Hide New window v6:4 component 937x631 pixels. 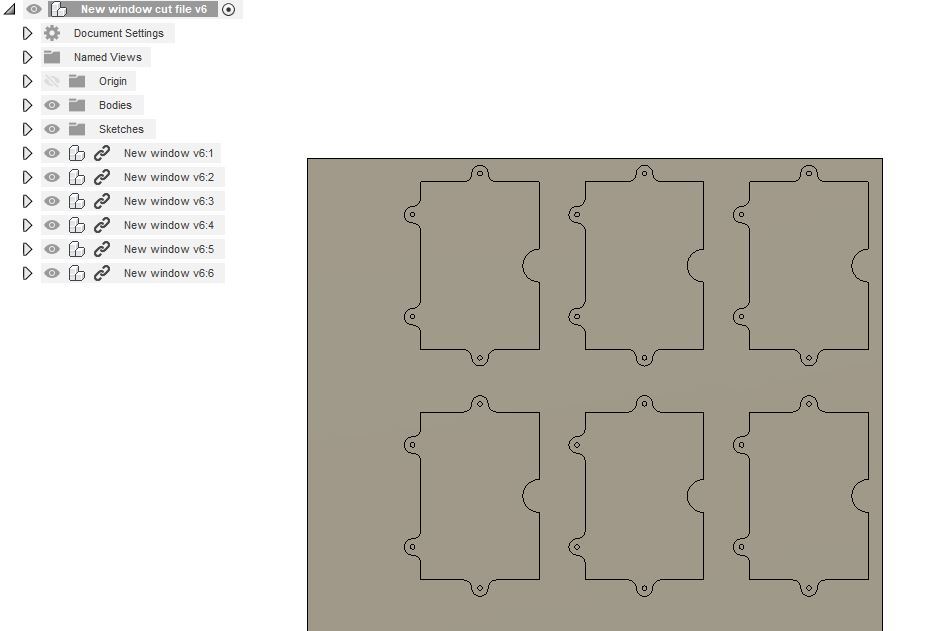52,225
